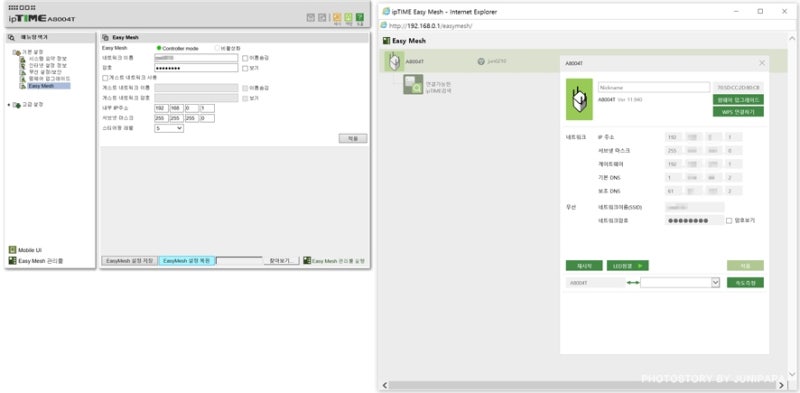
Task: Tick the show password checkbox in the A8004T popup
Action: [729, 220]
